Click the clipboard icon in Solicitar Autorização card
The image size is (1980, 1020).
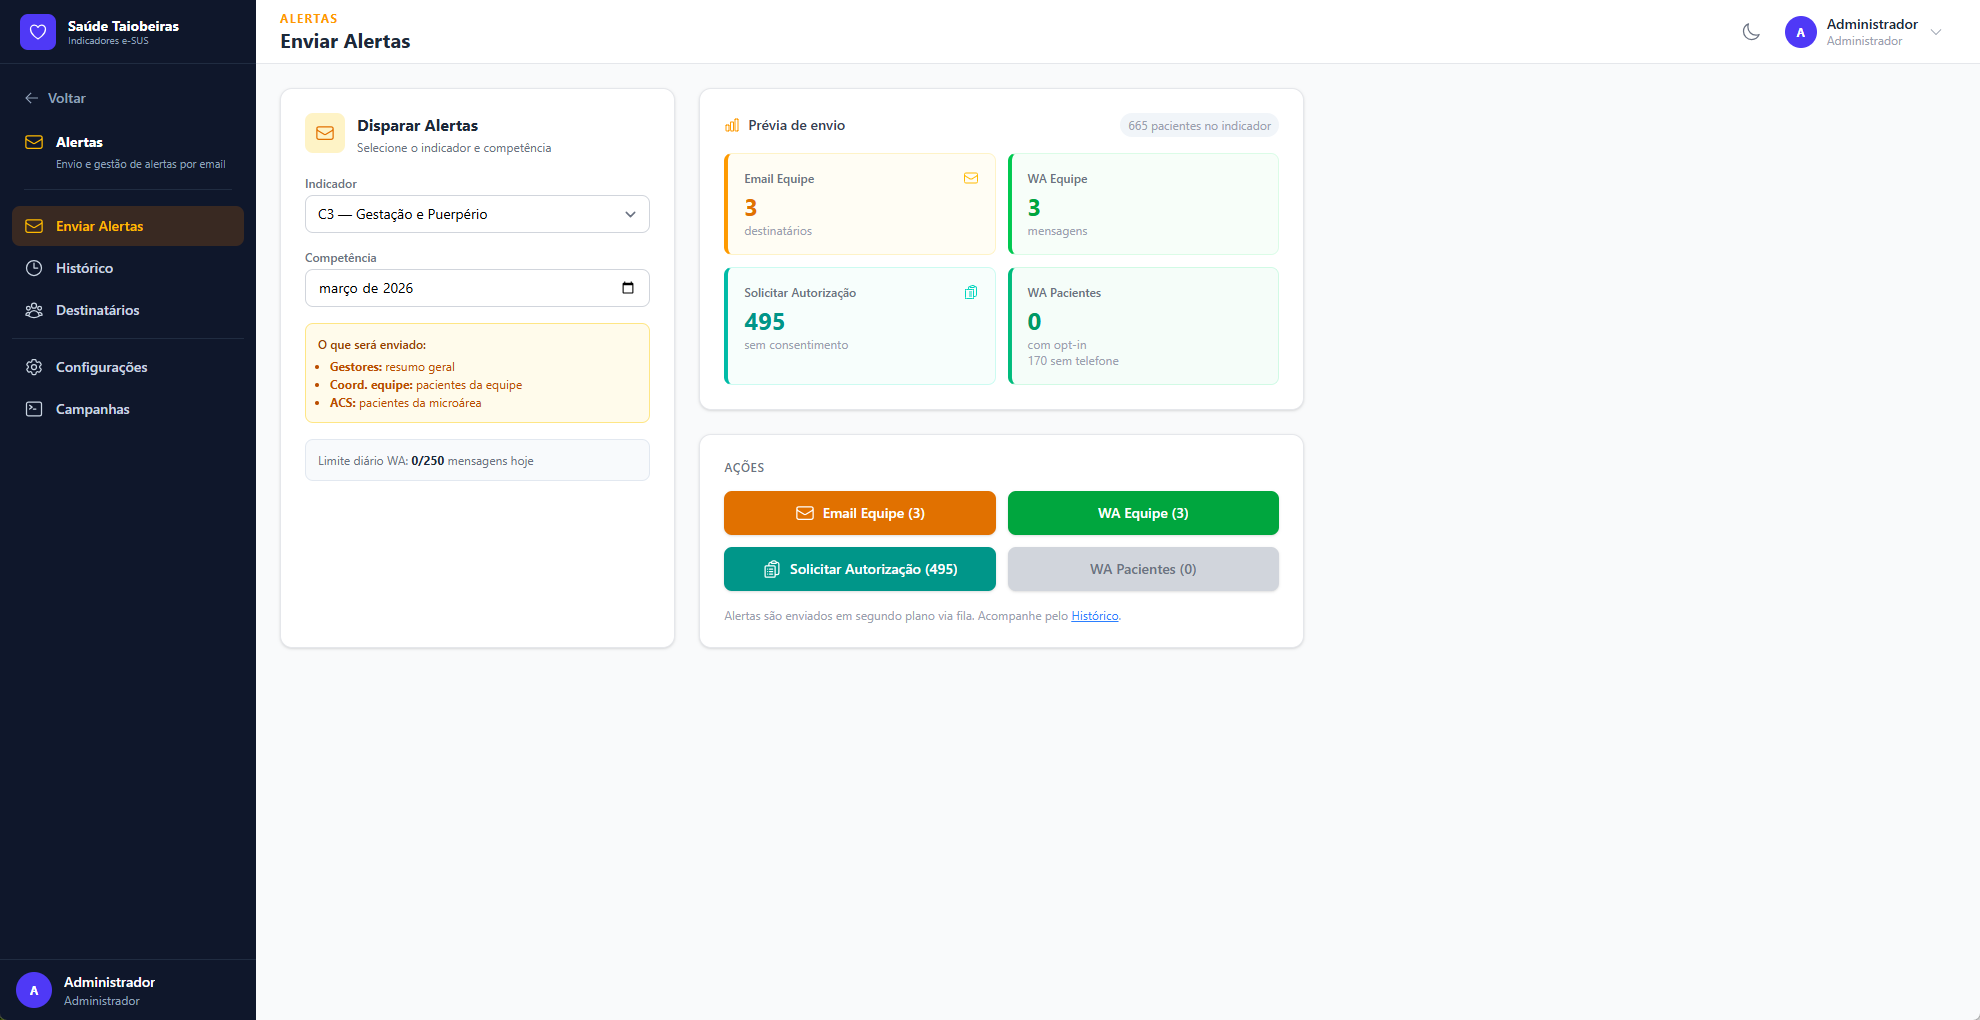tap(970, 293)
